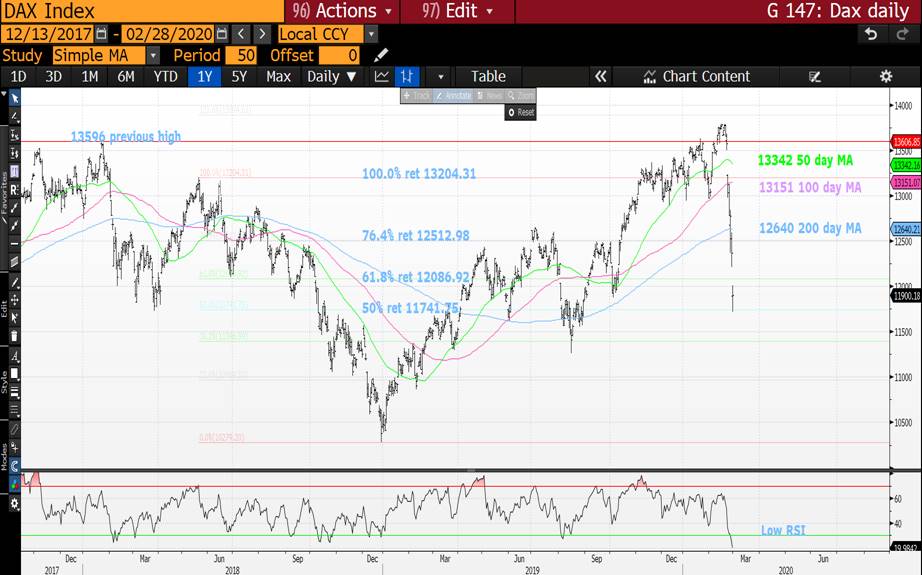Collapse panel with double chevron icon
The height and width of the screenshot is (575, 922).
click(600, 76)
